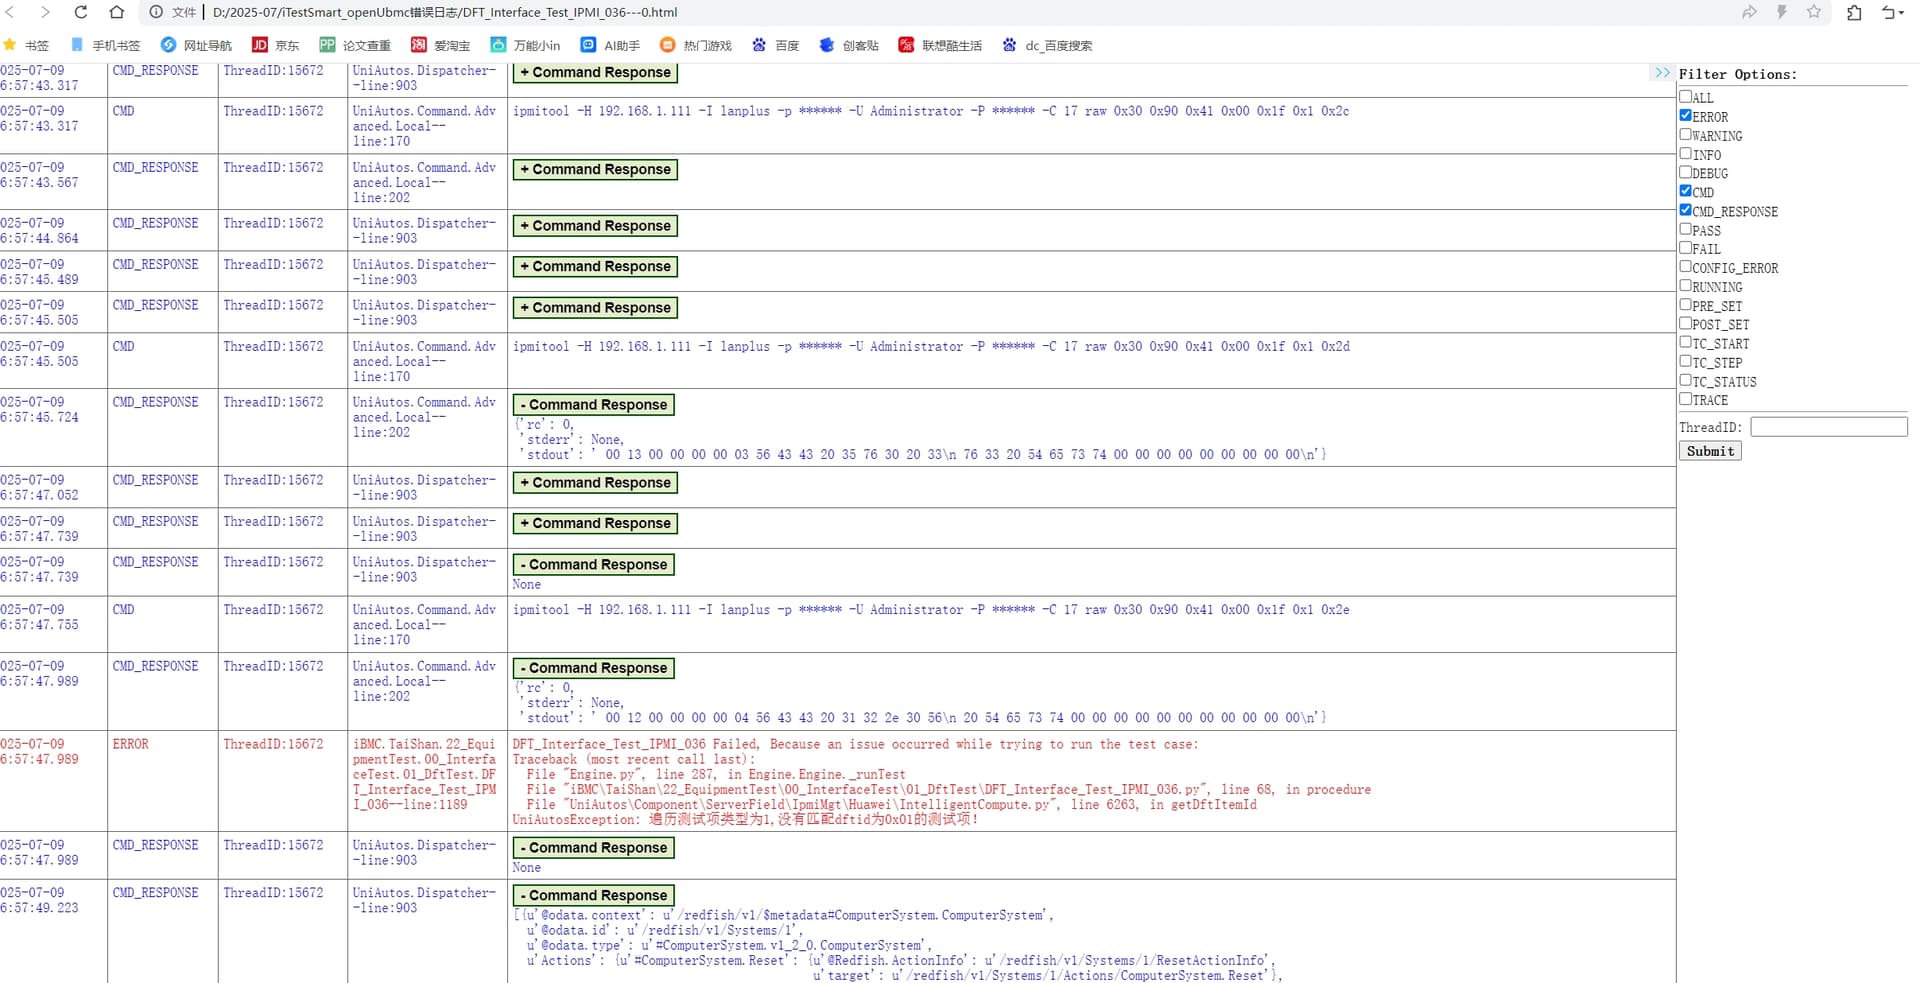This screenshot has height=983, width=1920.
Task: Enable the CONFIG_ERROR filter checkbox
Action: click(x=1685, y=266)
